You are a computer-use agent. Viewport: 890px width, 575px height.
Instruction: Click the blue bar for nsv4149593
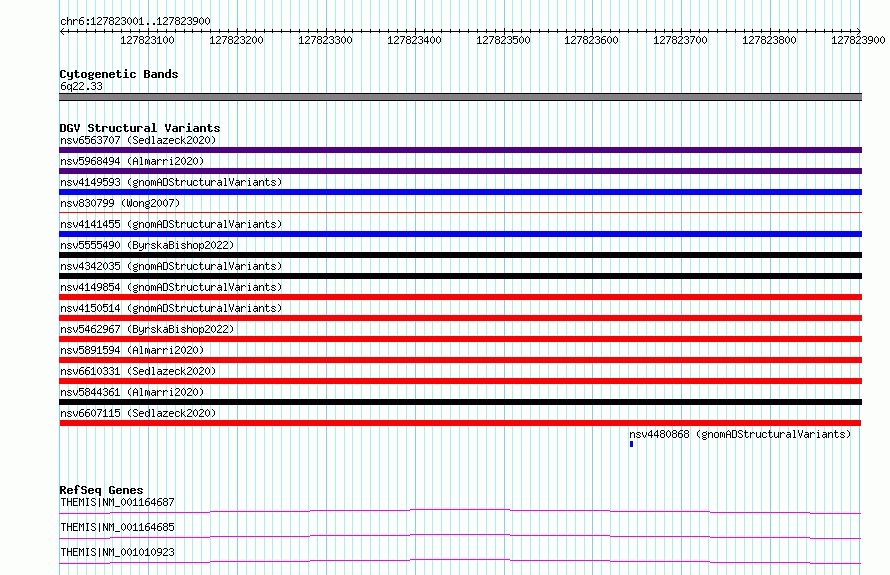coord(460,192)
